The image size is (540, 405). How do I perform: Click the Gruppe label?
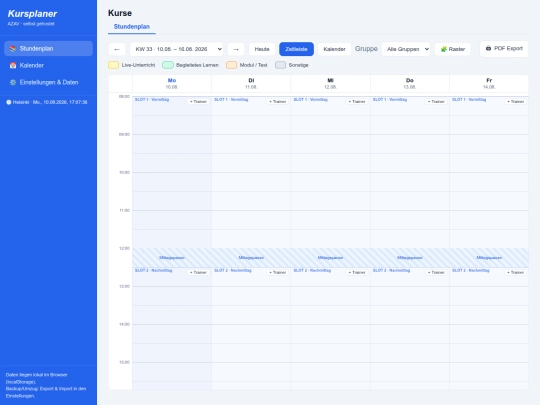[366, 49]
